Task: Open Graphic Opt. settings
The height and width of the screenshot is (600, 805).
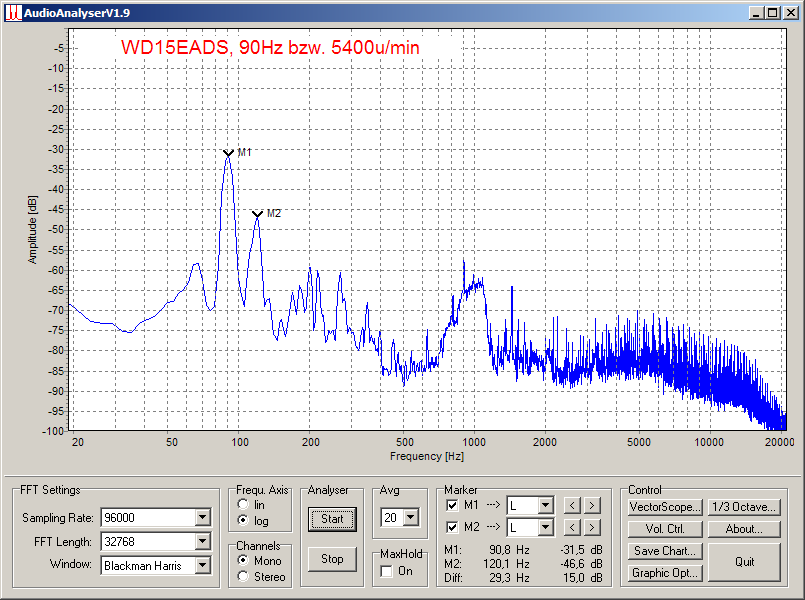Action: 665,573
